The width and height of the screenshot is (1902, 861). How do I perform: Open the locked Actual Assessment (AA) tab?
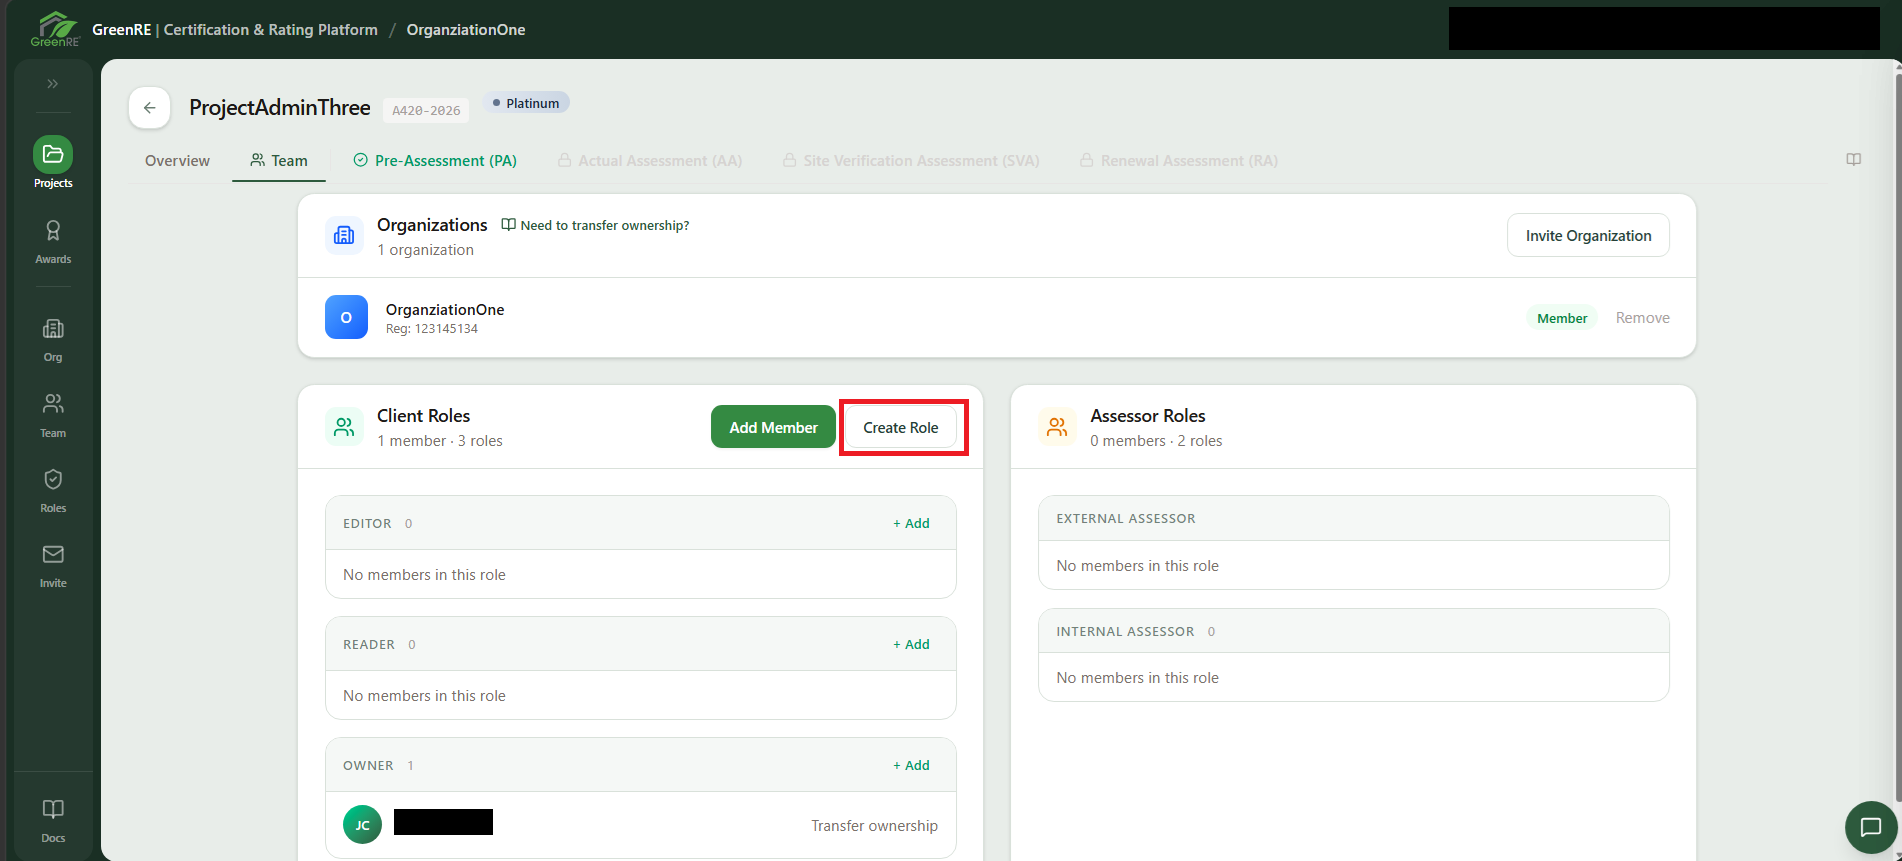click(x=650, y=161)
